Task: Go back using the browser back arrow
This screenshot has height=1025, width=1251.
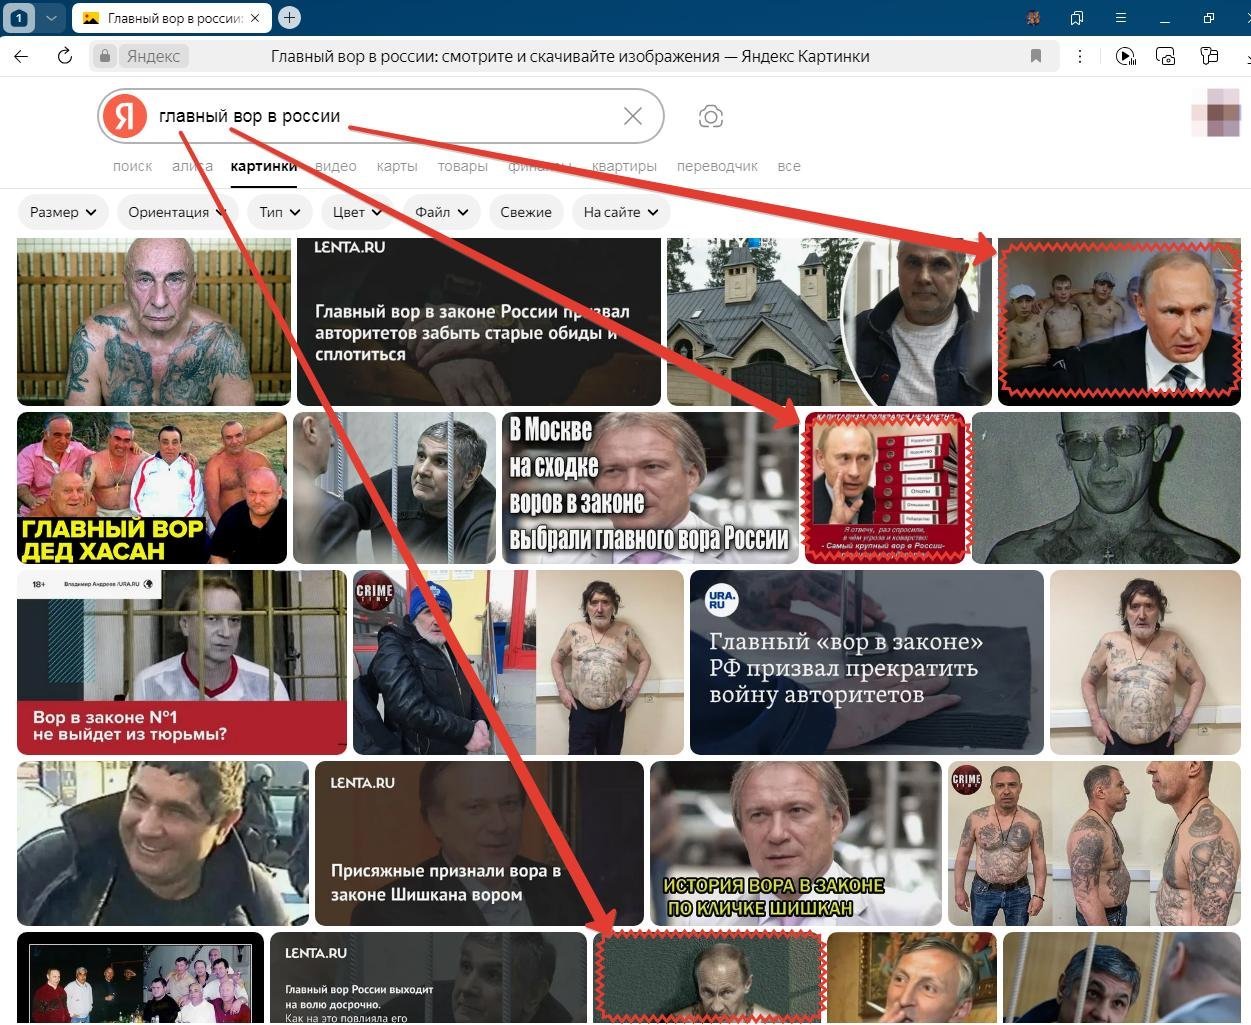Action: [x=21, y=56]
